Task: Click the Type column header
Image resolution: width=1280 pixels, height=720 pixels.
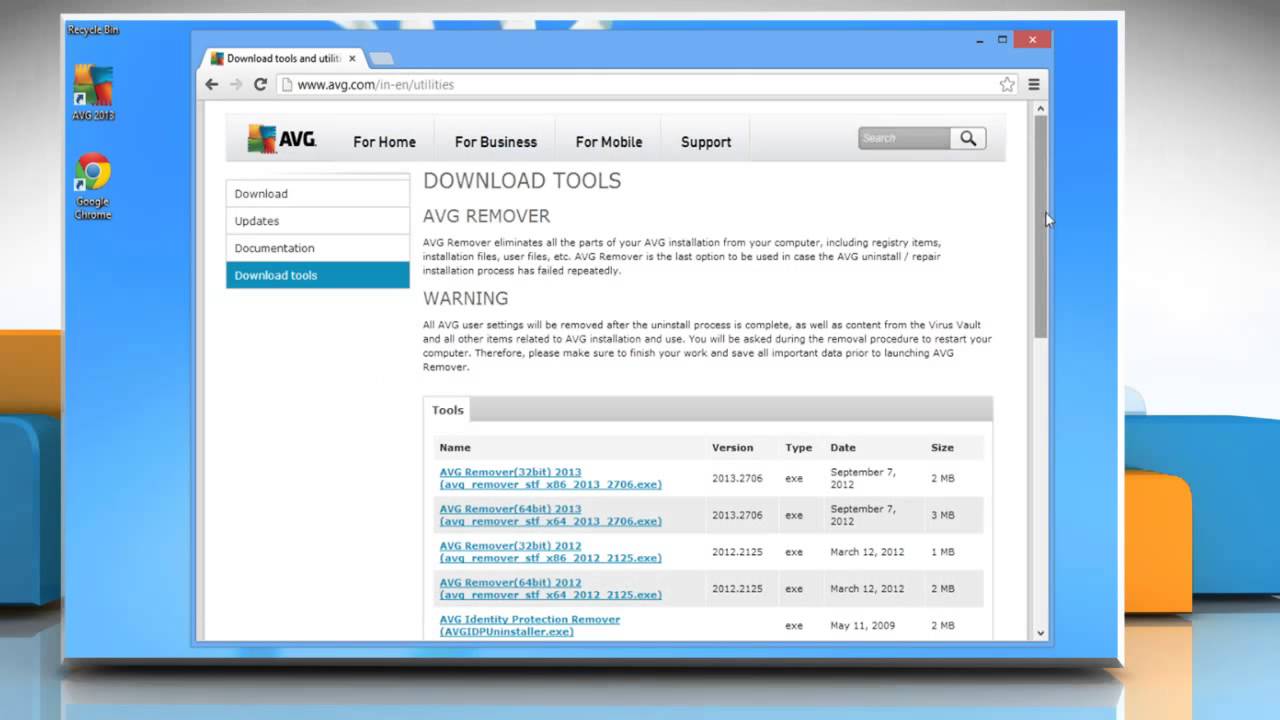Action: (x=799, y=448)
